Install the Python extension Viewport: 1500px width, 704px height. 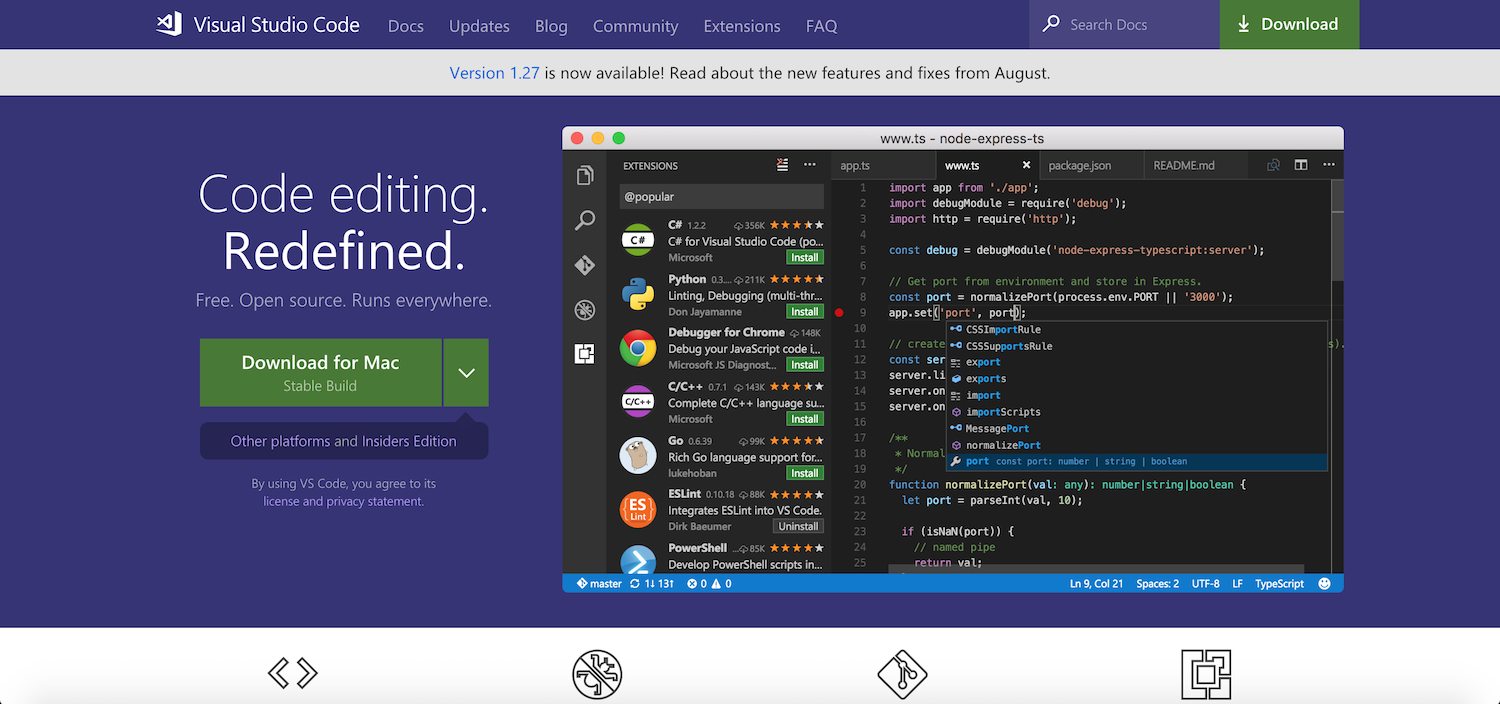pyautogui.click(x=805, y=311)
